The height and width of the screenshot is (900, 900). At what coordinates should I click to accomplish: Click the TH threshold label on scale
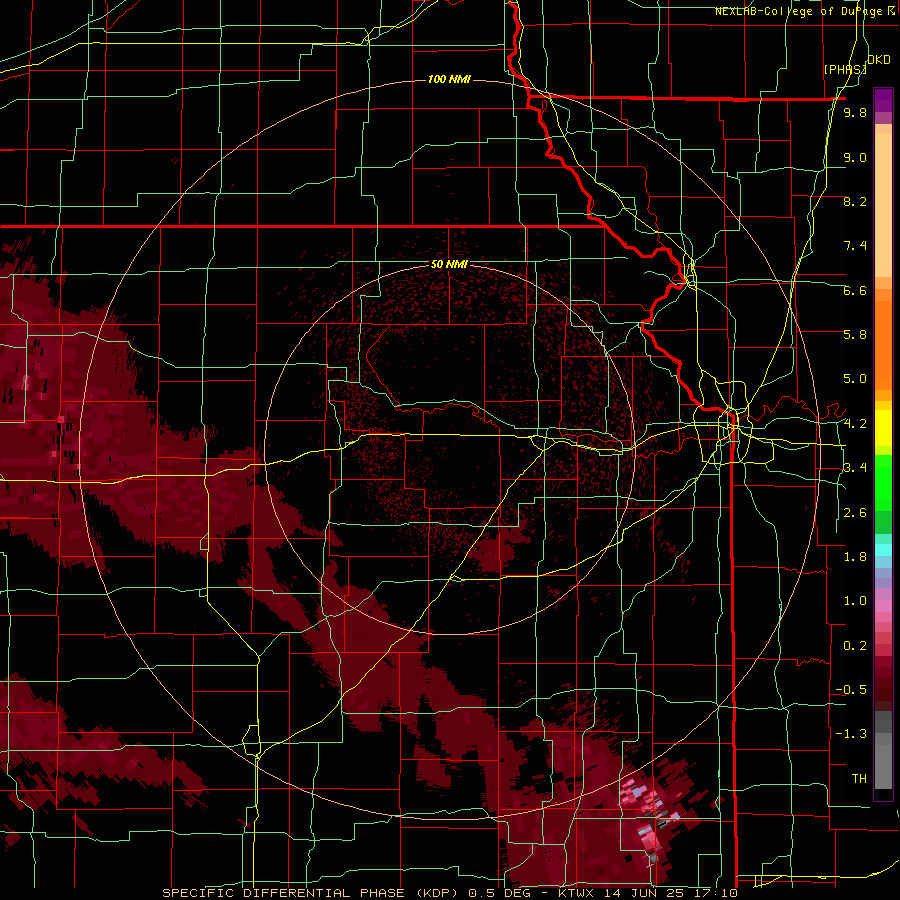pos(859,779)
